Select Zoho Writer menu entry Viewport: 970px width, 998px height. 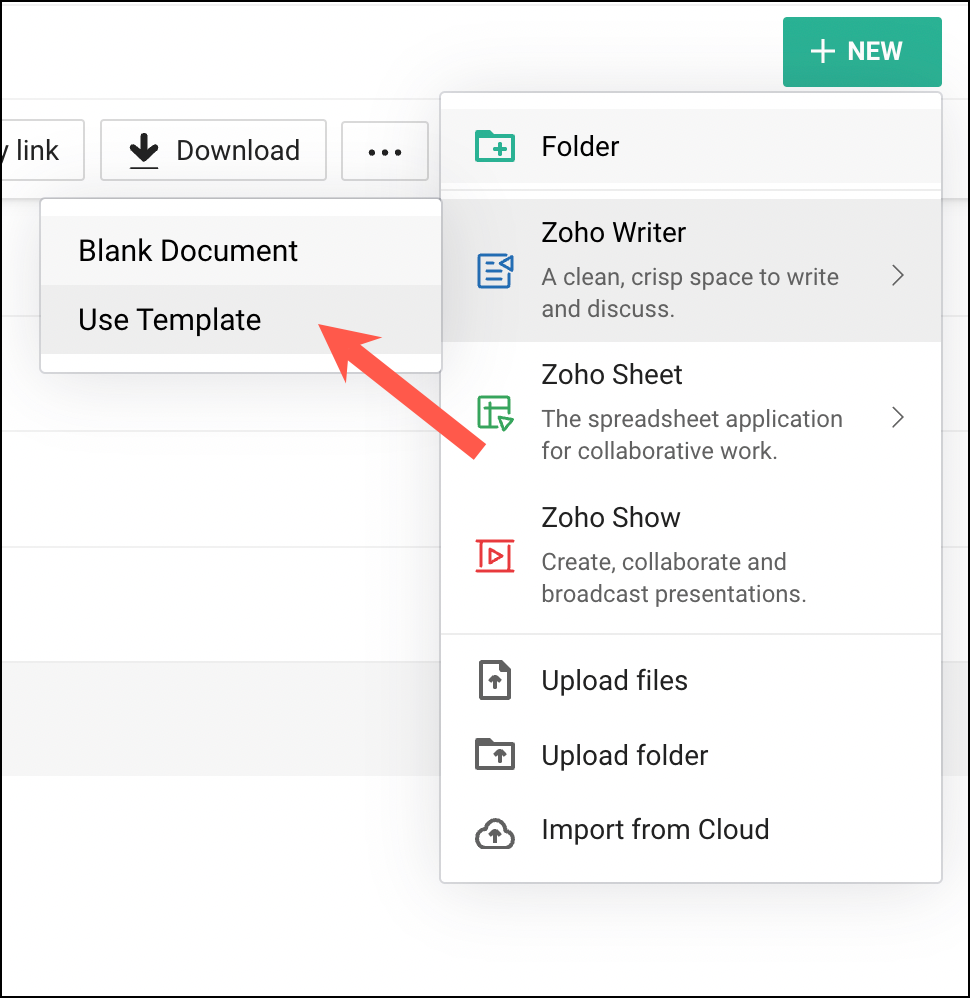tap(691, 271)
